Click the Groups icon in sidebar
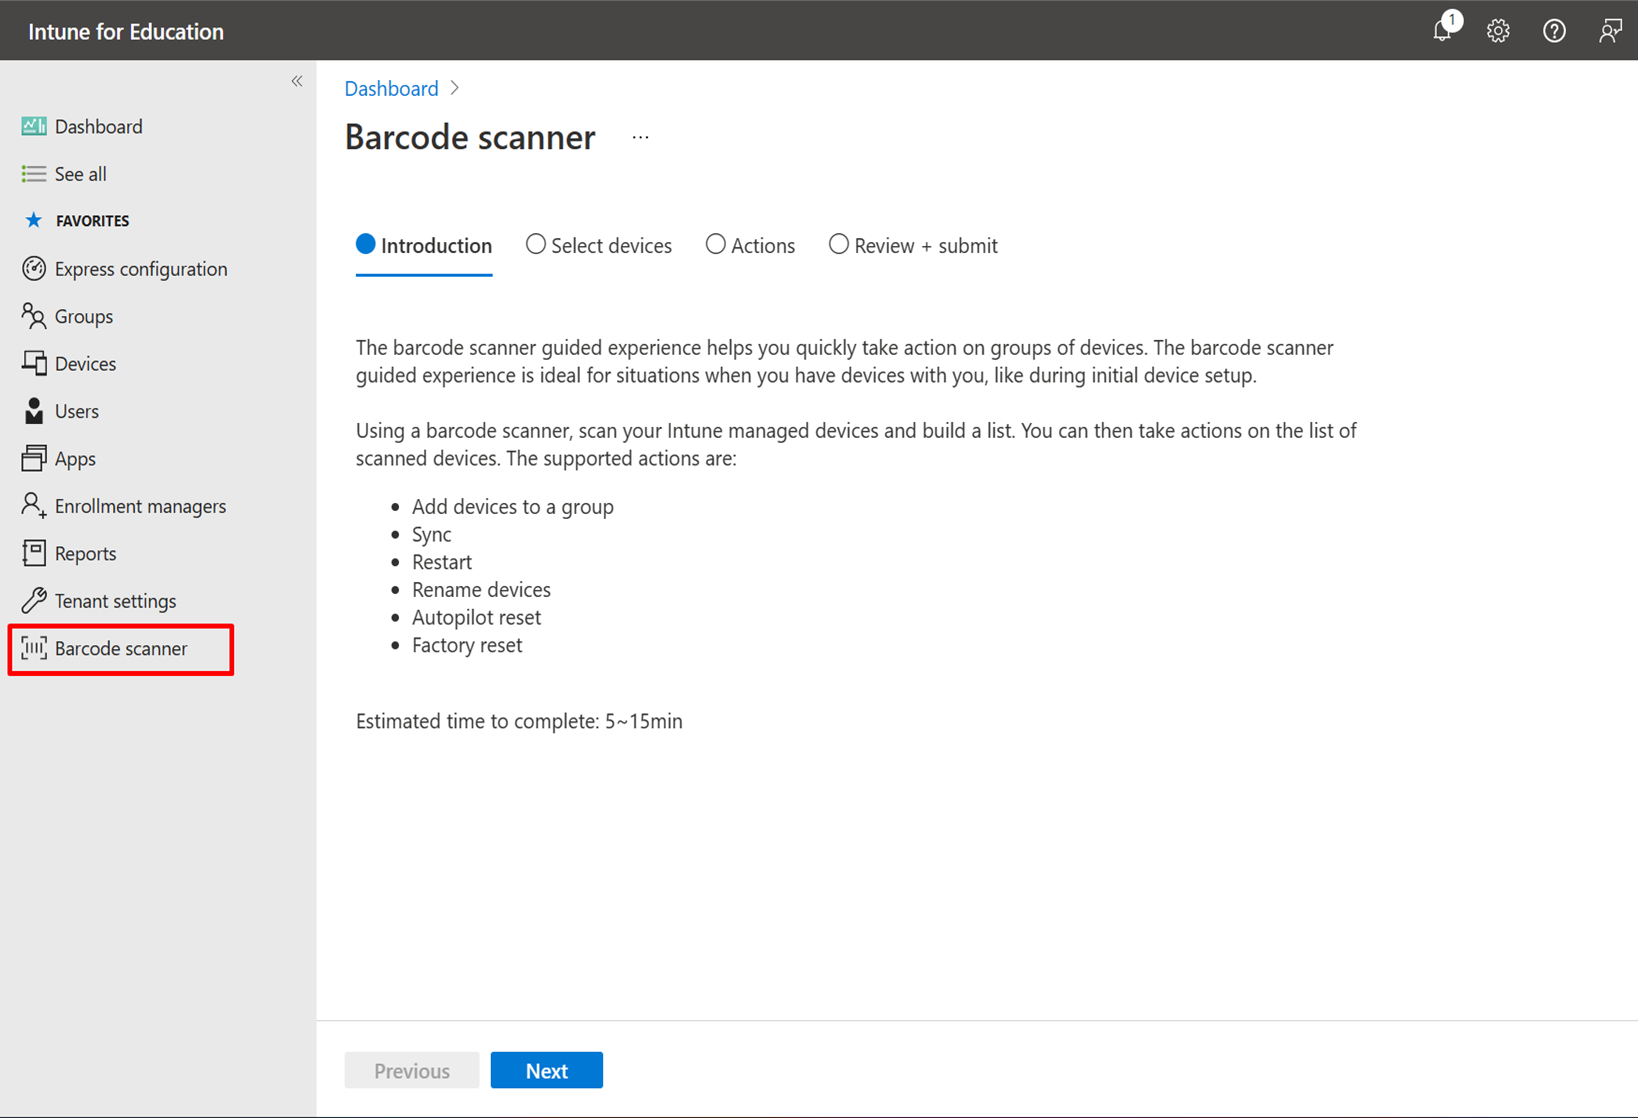Screen dimensions: 1638x1118 click(34, 316)
